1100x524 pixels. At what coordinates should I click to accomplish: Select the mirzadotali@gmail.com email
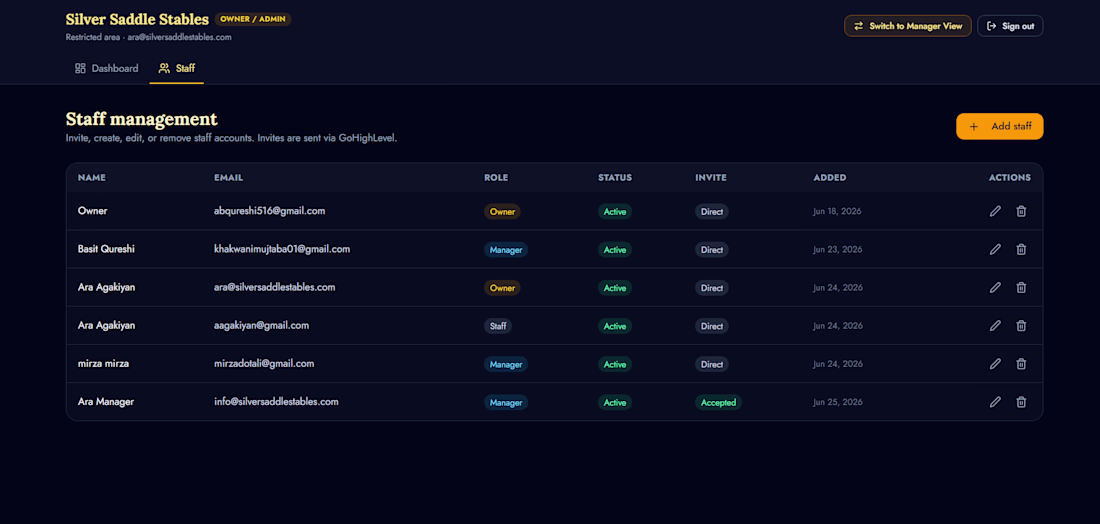[x=264, y=363]
